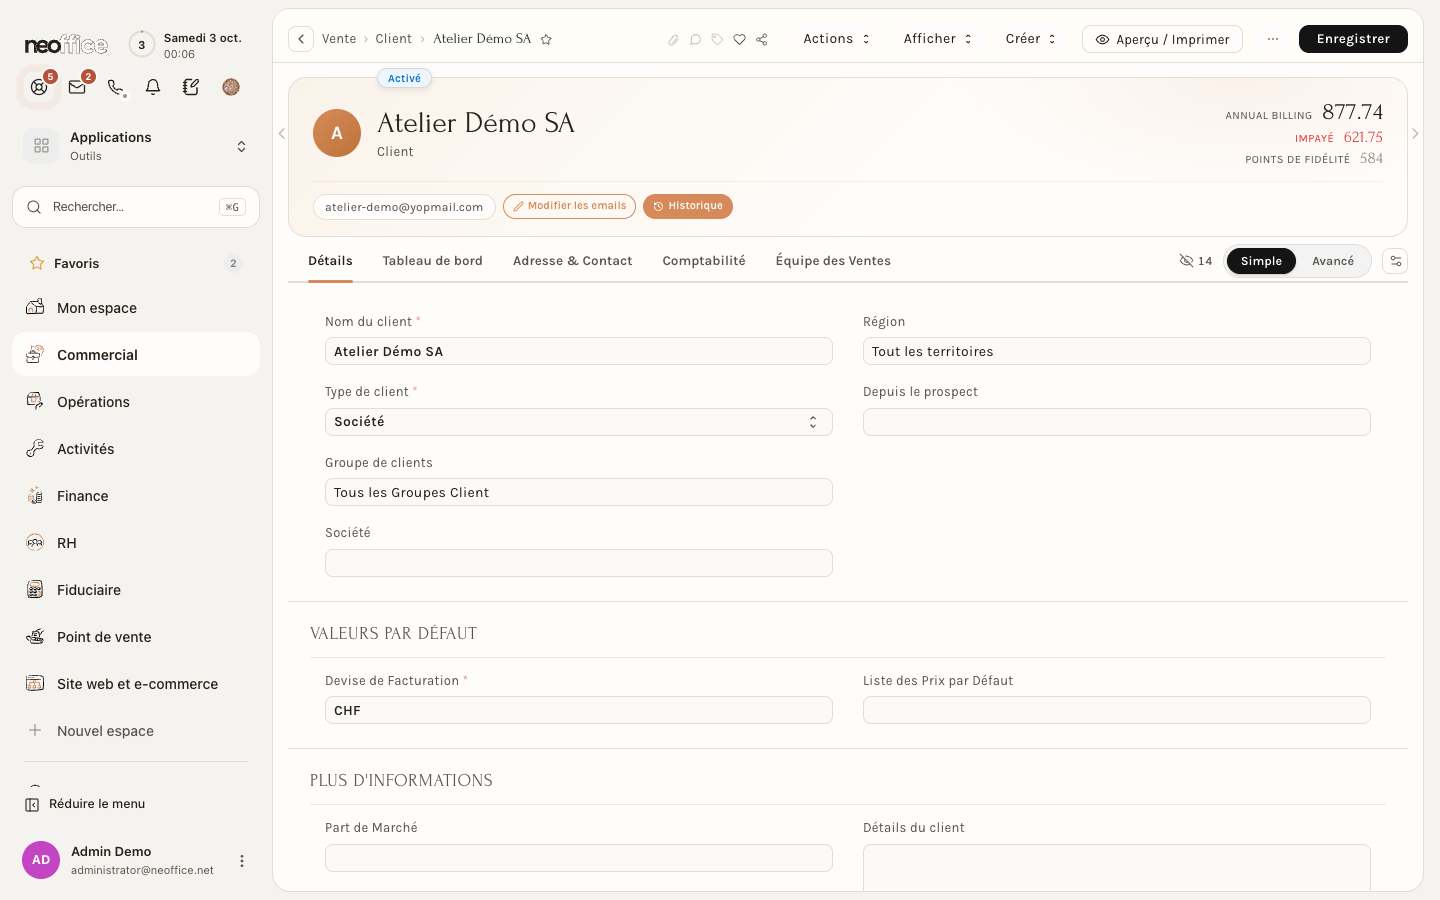Open the form settings sliders icon
Image resolution: width=1440 pixels, height=900 pixels.
(1395, 261)
